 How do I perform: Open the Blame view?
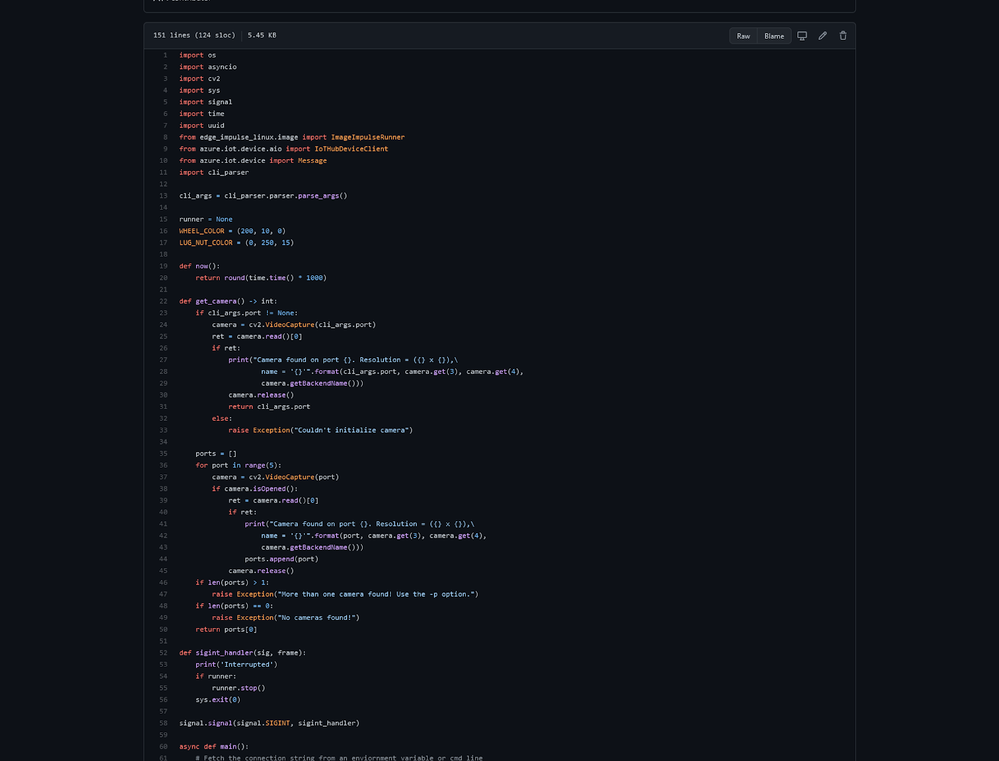pyautogui.click(x=774, y=36)
